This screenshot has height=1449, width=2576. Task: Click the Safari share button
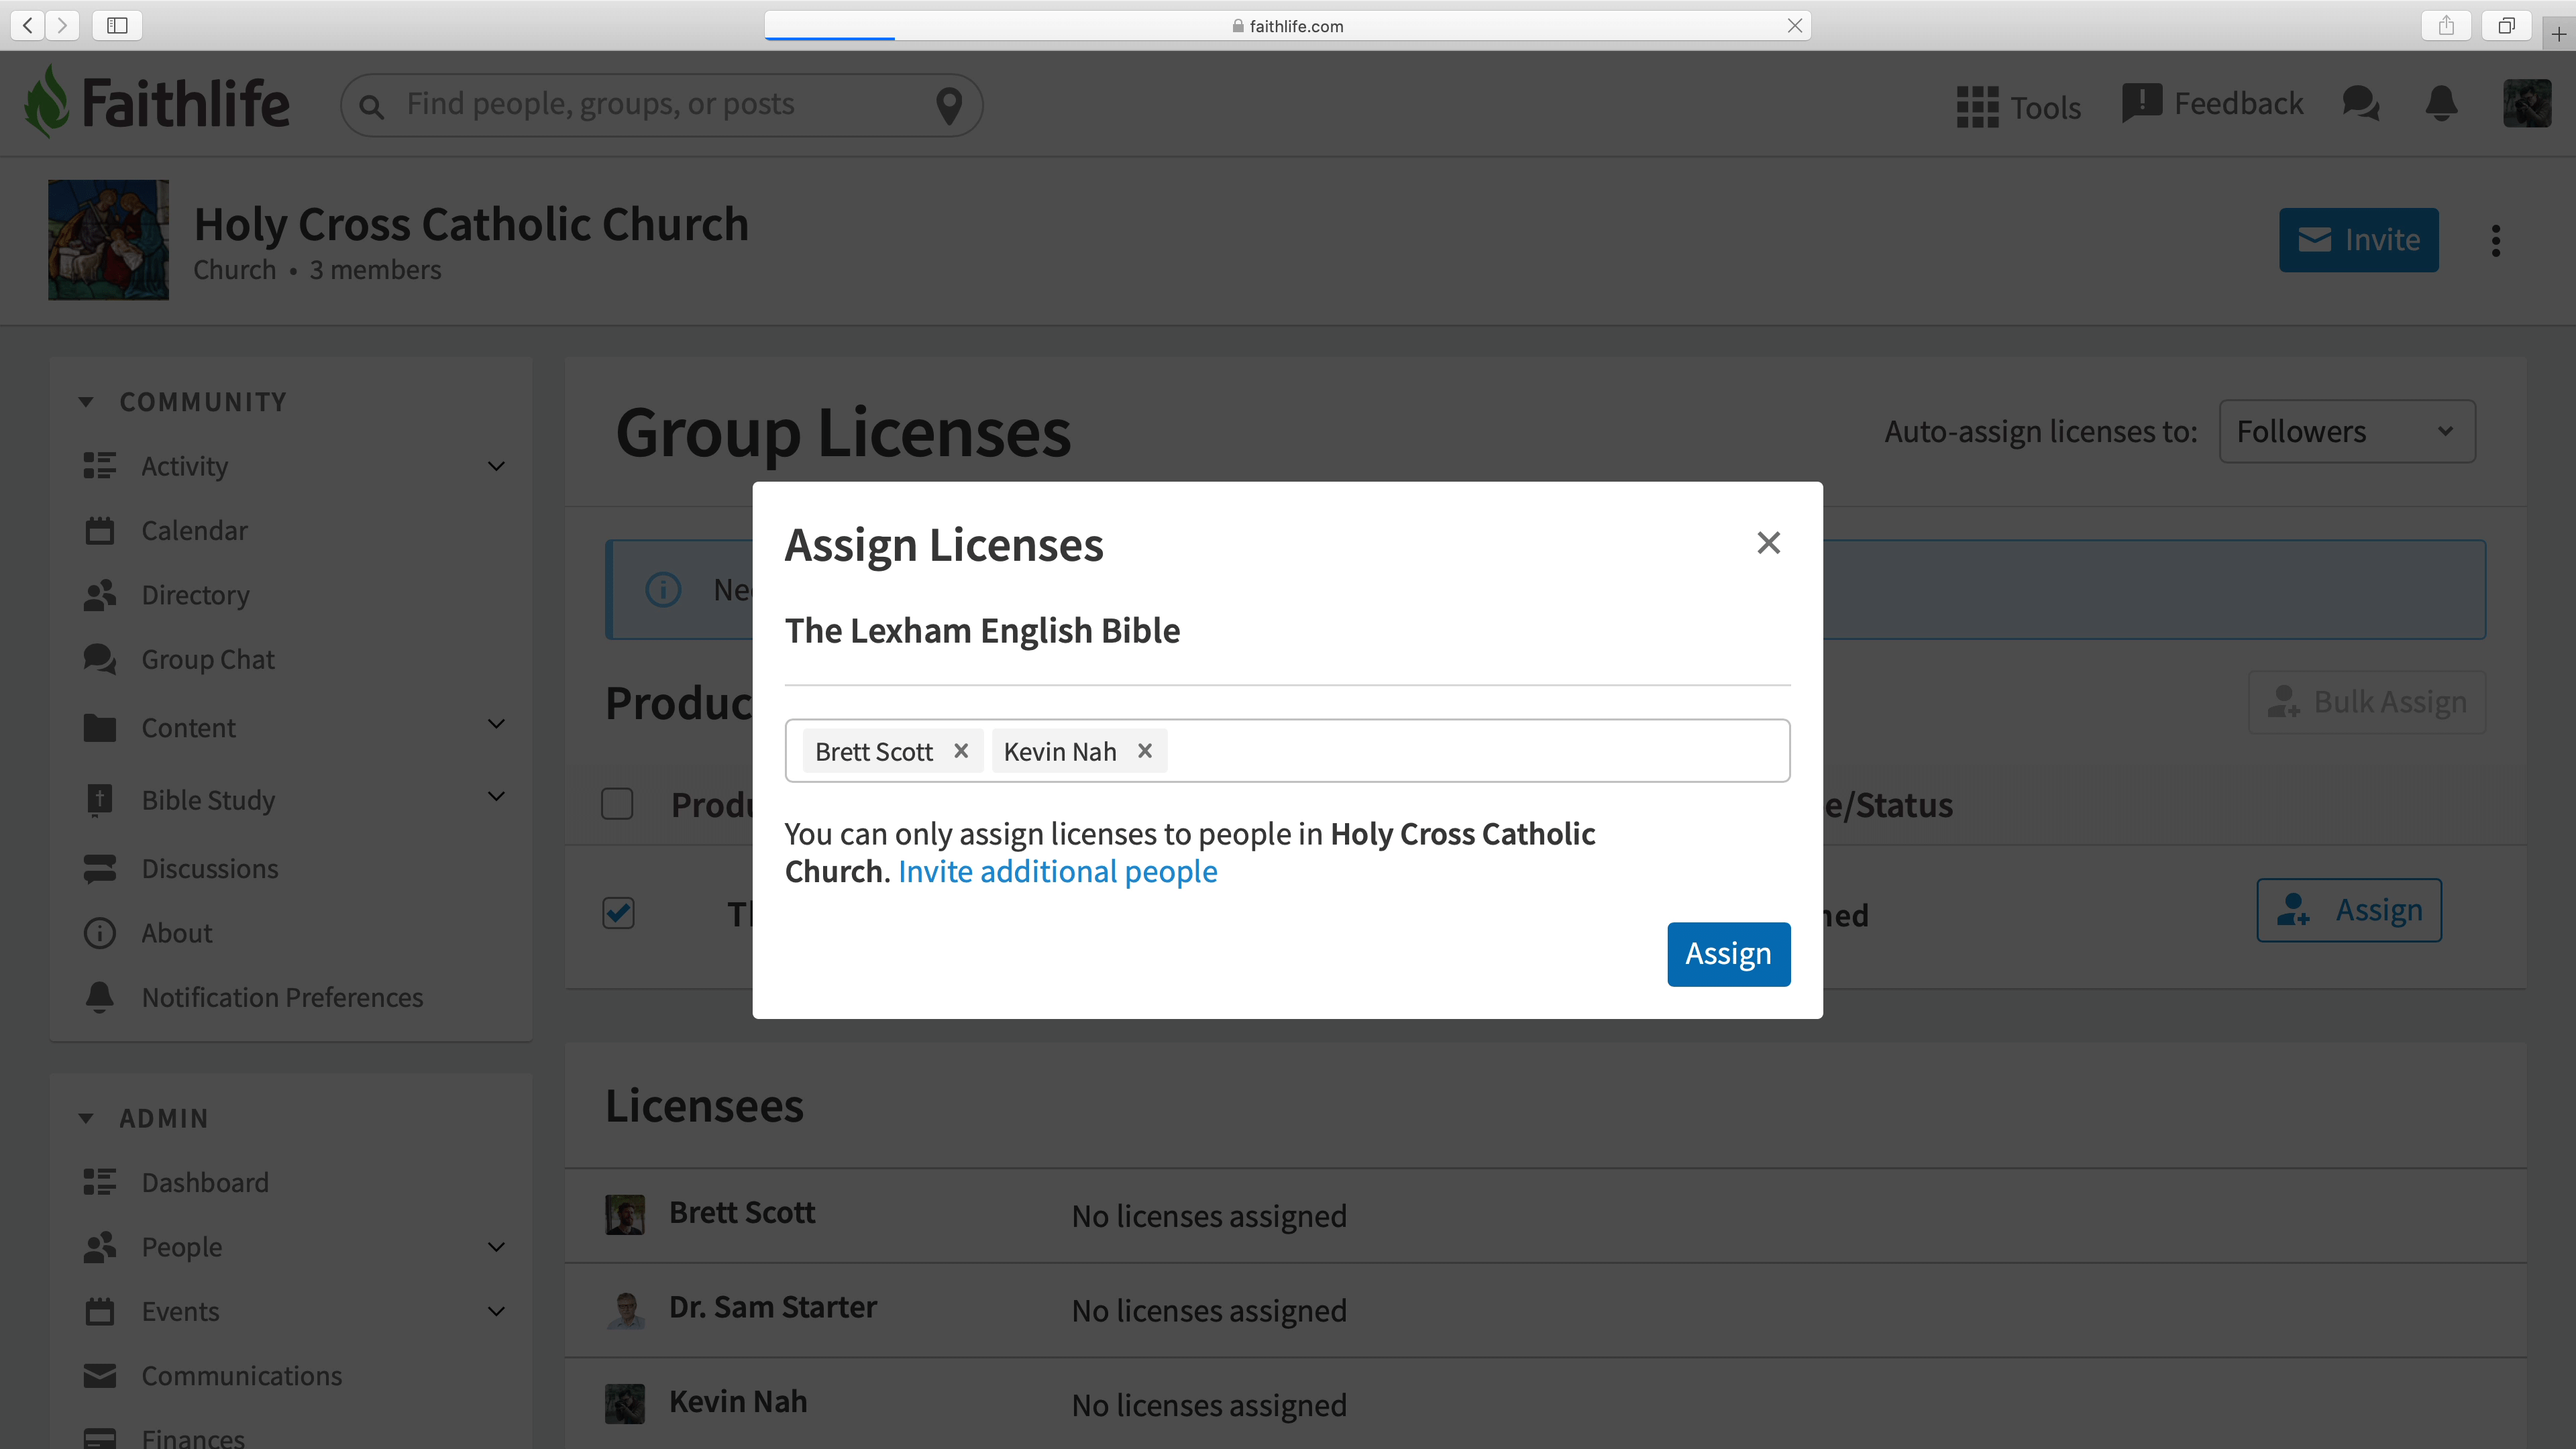pos(2446,25)
